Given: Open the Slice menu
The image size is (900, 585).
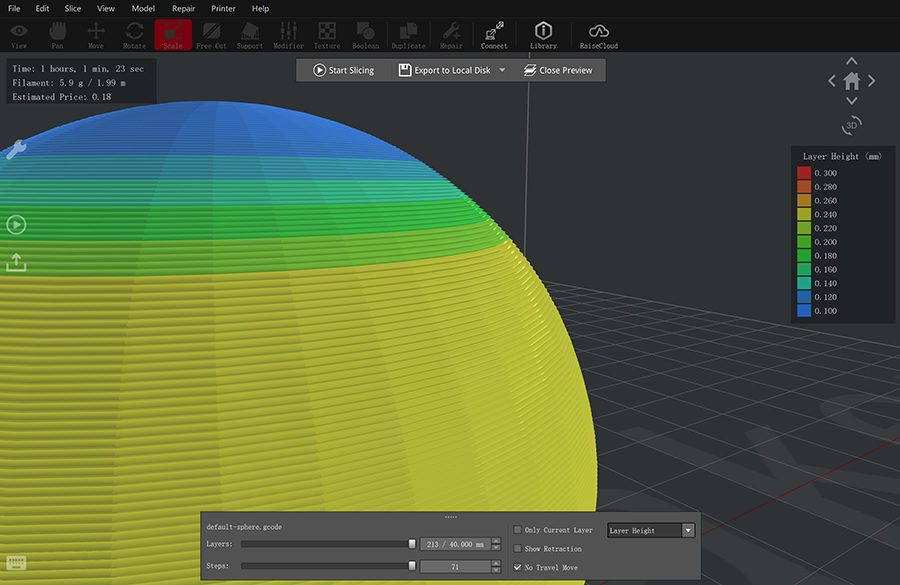Looking at the screenshot, I should click(x=72, y=8).
